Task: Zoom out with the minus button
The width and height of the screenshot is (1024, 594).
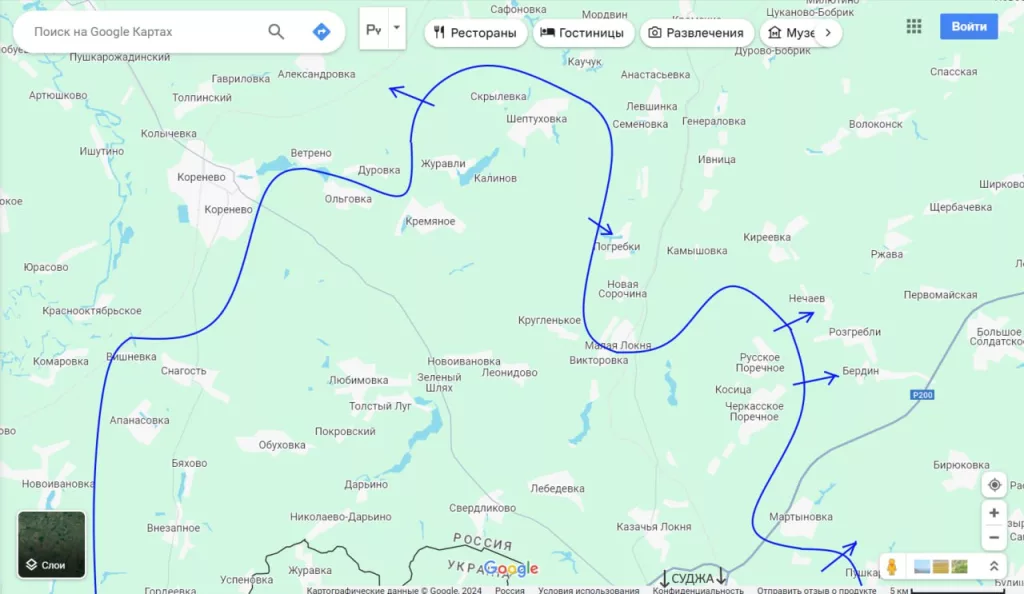Action: coord(994,538)
